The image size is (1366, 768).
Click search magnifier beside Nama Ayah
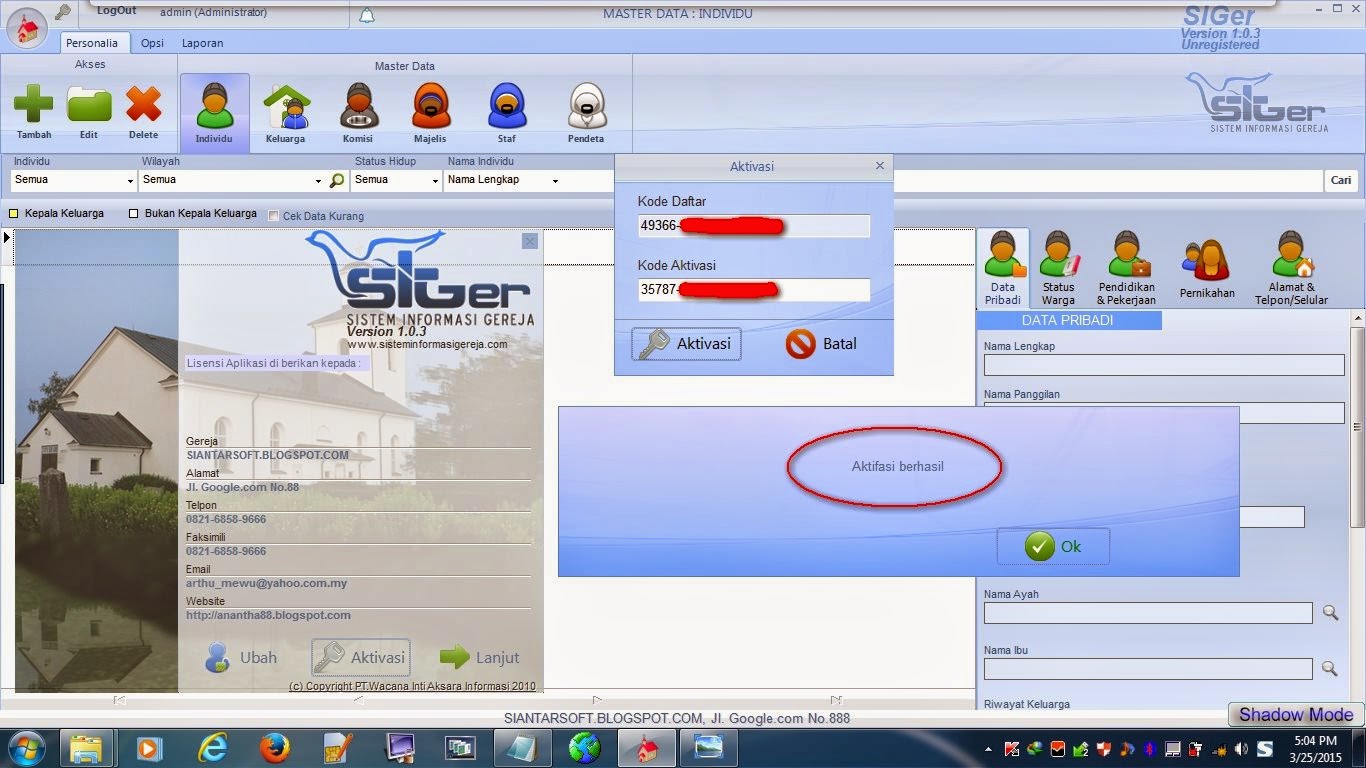pos(1330,612)
